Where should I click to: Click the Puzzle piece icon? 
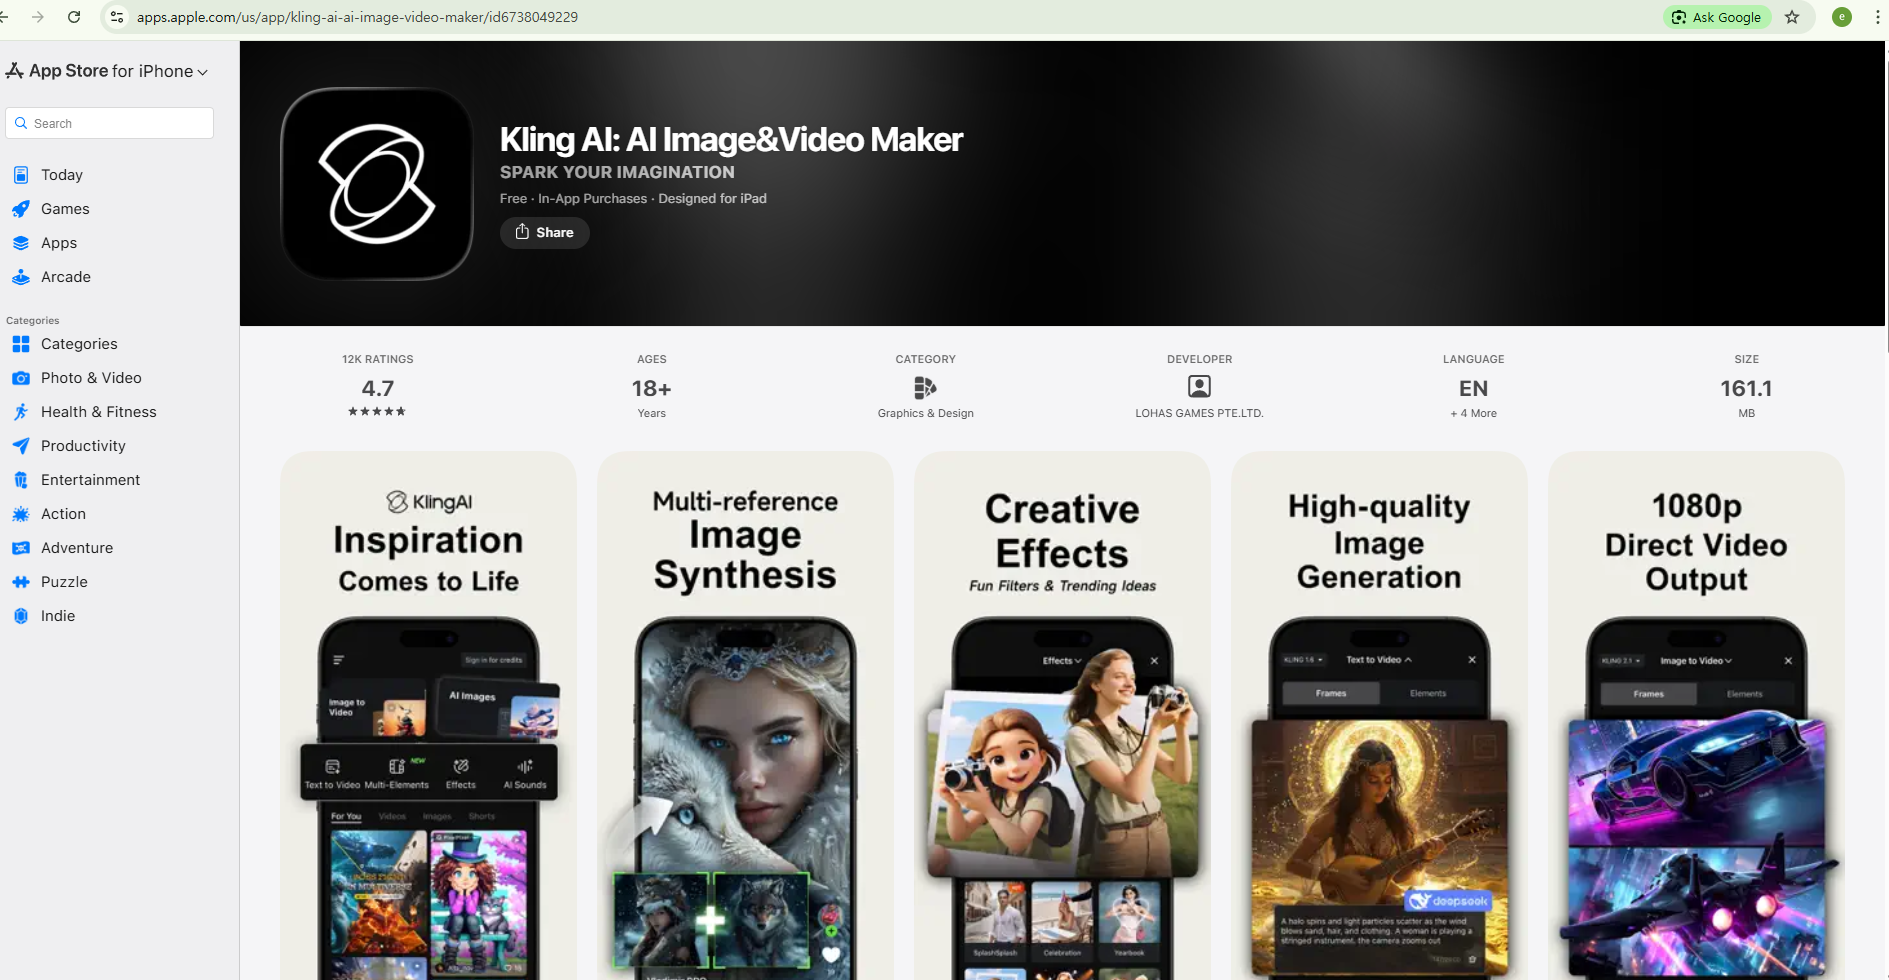point(21,582)
